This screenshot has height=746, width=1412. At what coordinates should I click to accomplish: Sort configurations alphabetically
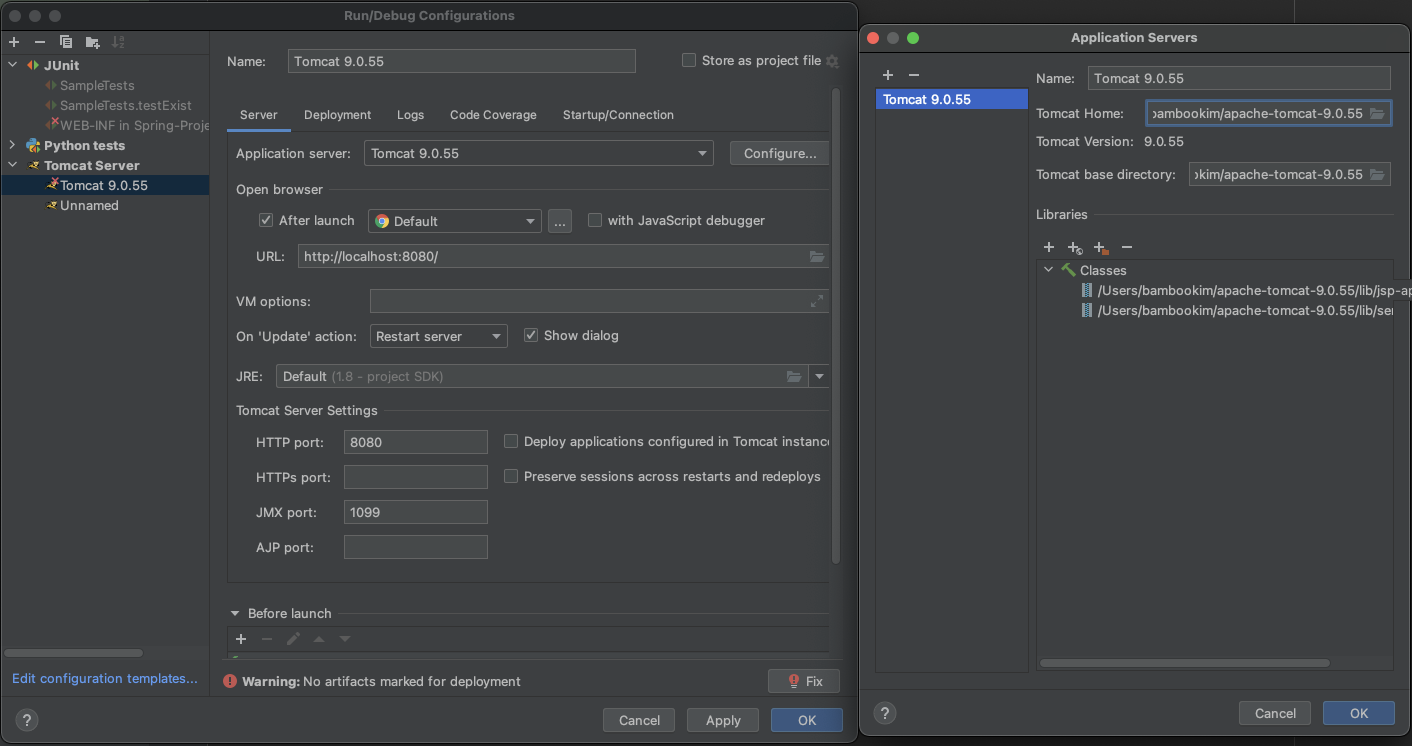pyautogui.click(x=118, y=42)
